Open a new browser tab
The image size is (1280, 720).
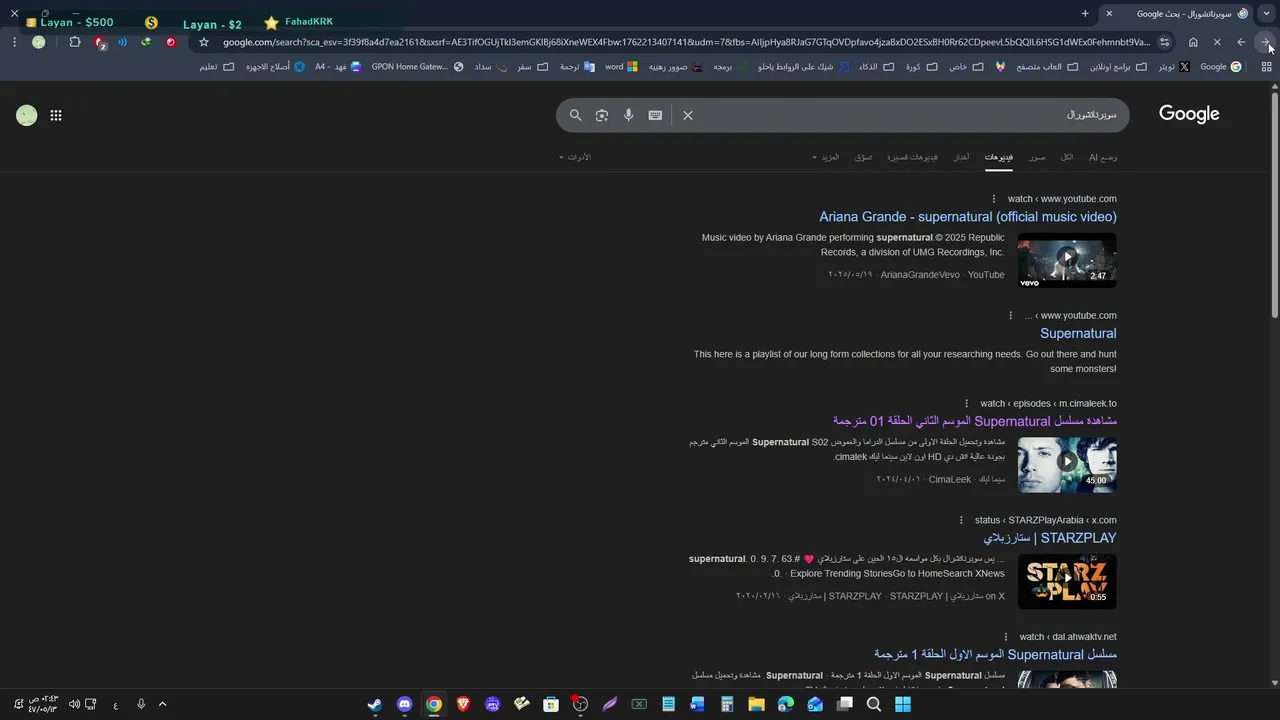[1085, 13]
